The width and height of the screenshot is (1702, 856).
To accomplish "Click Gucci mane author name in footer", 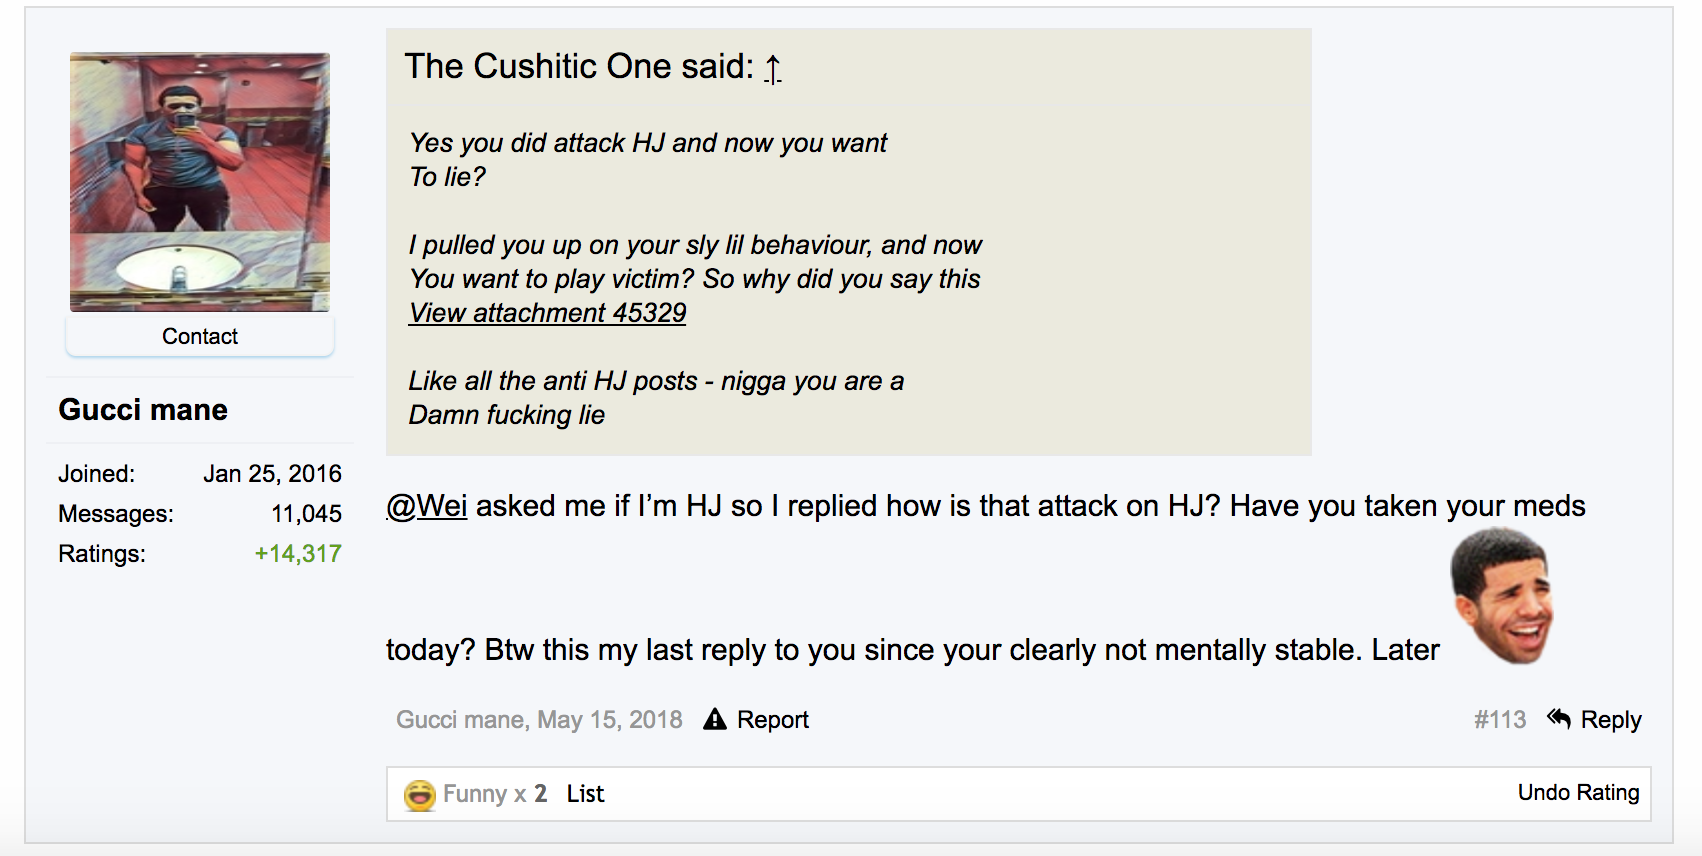I will (x=460, y=720).
